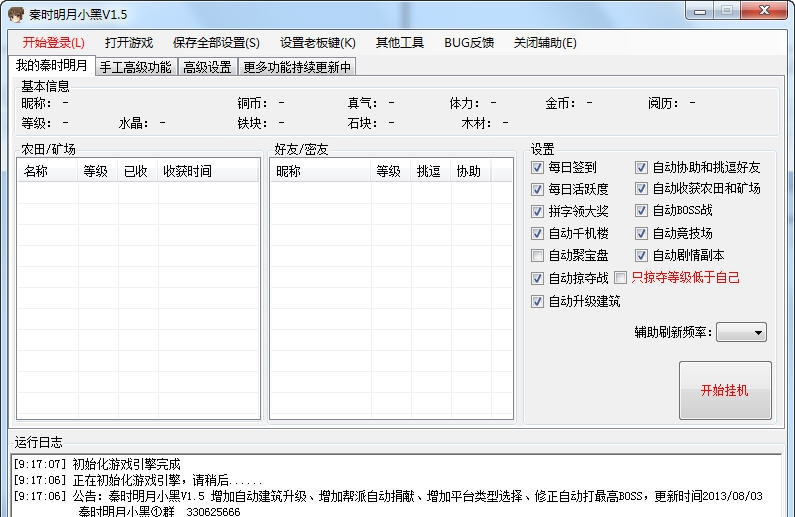Click 已收 column header
The height and width of the screenshot is (517, 795).
[138, 171]
